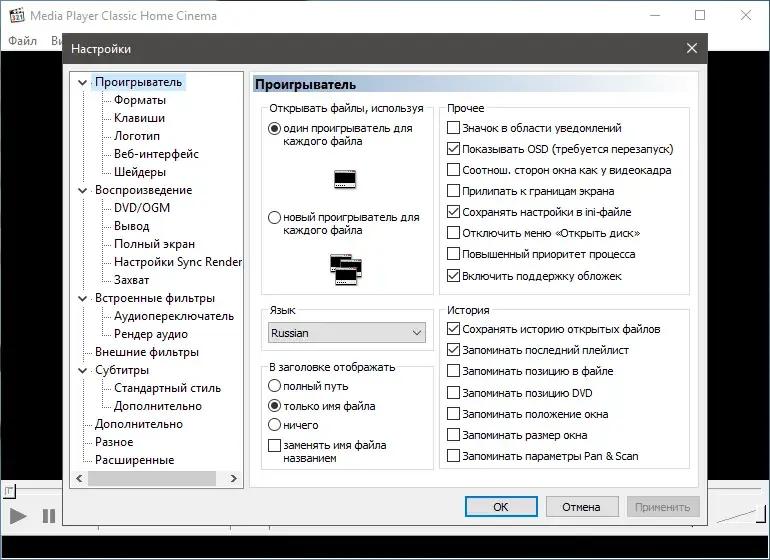Open the Язык dropdown showing Russian
Screen dimensions: 770x560
point(347,333)
